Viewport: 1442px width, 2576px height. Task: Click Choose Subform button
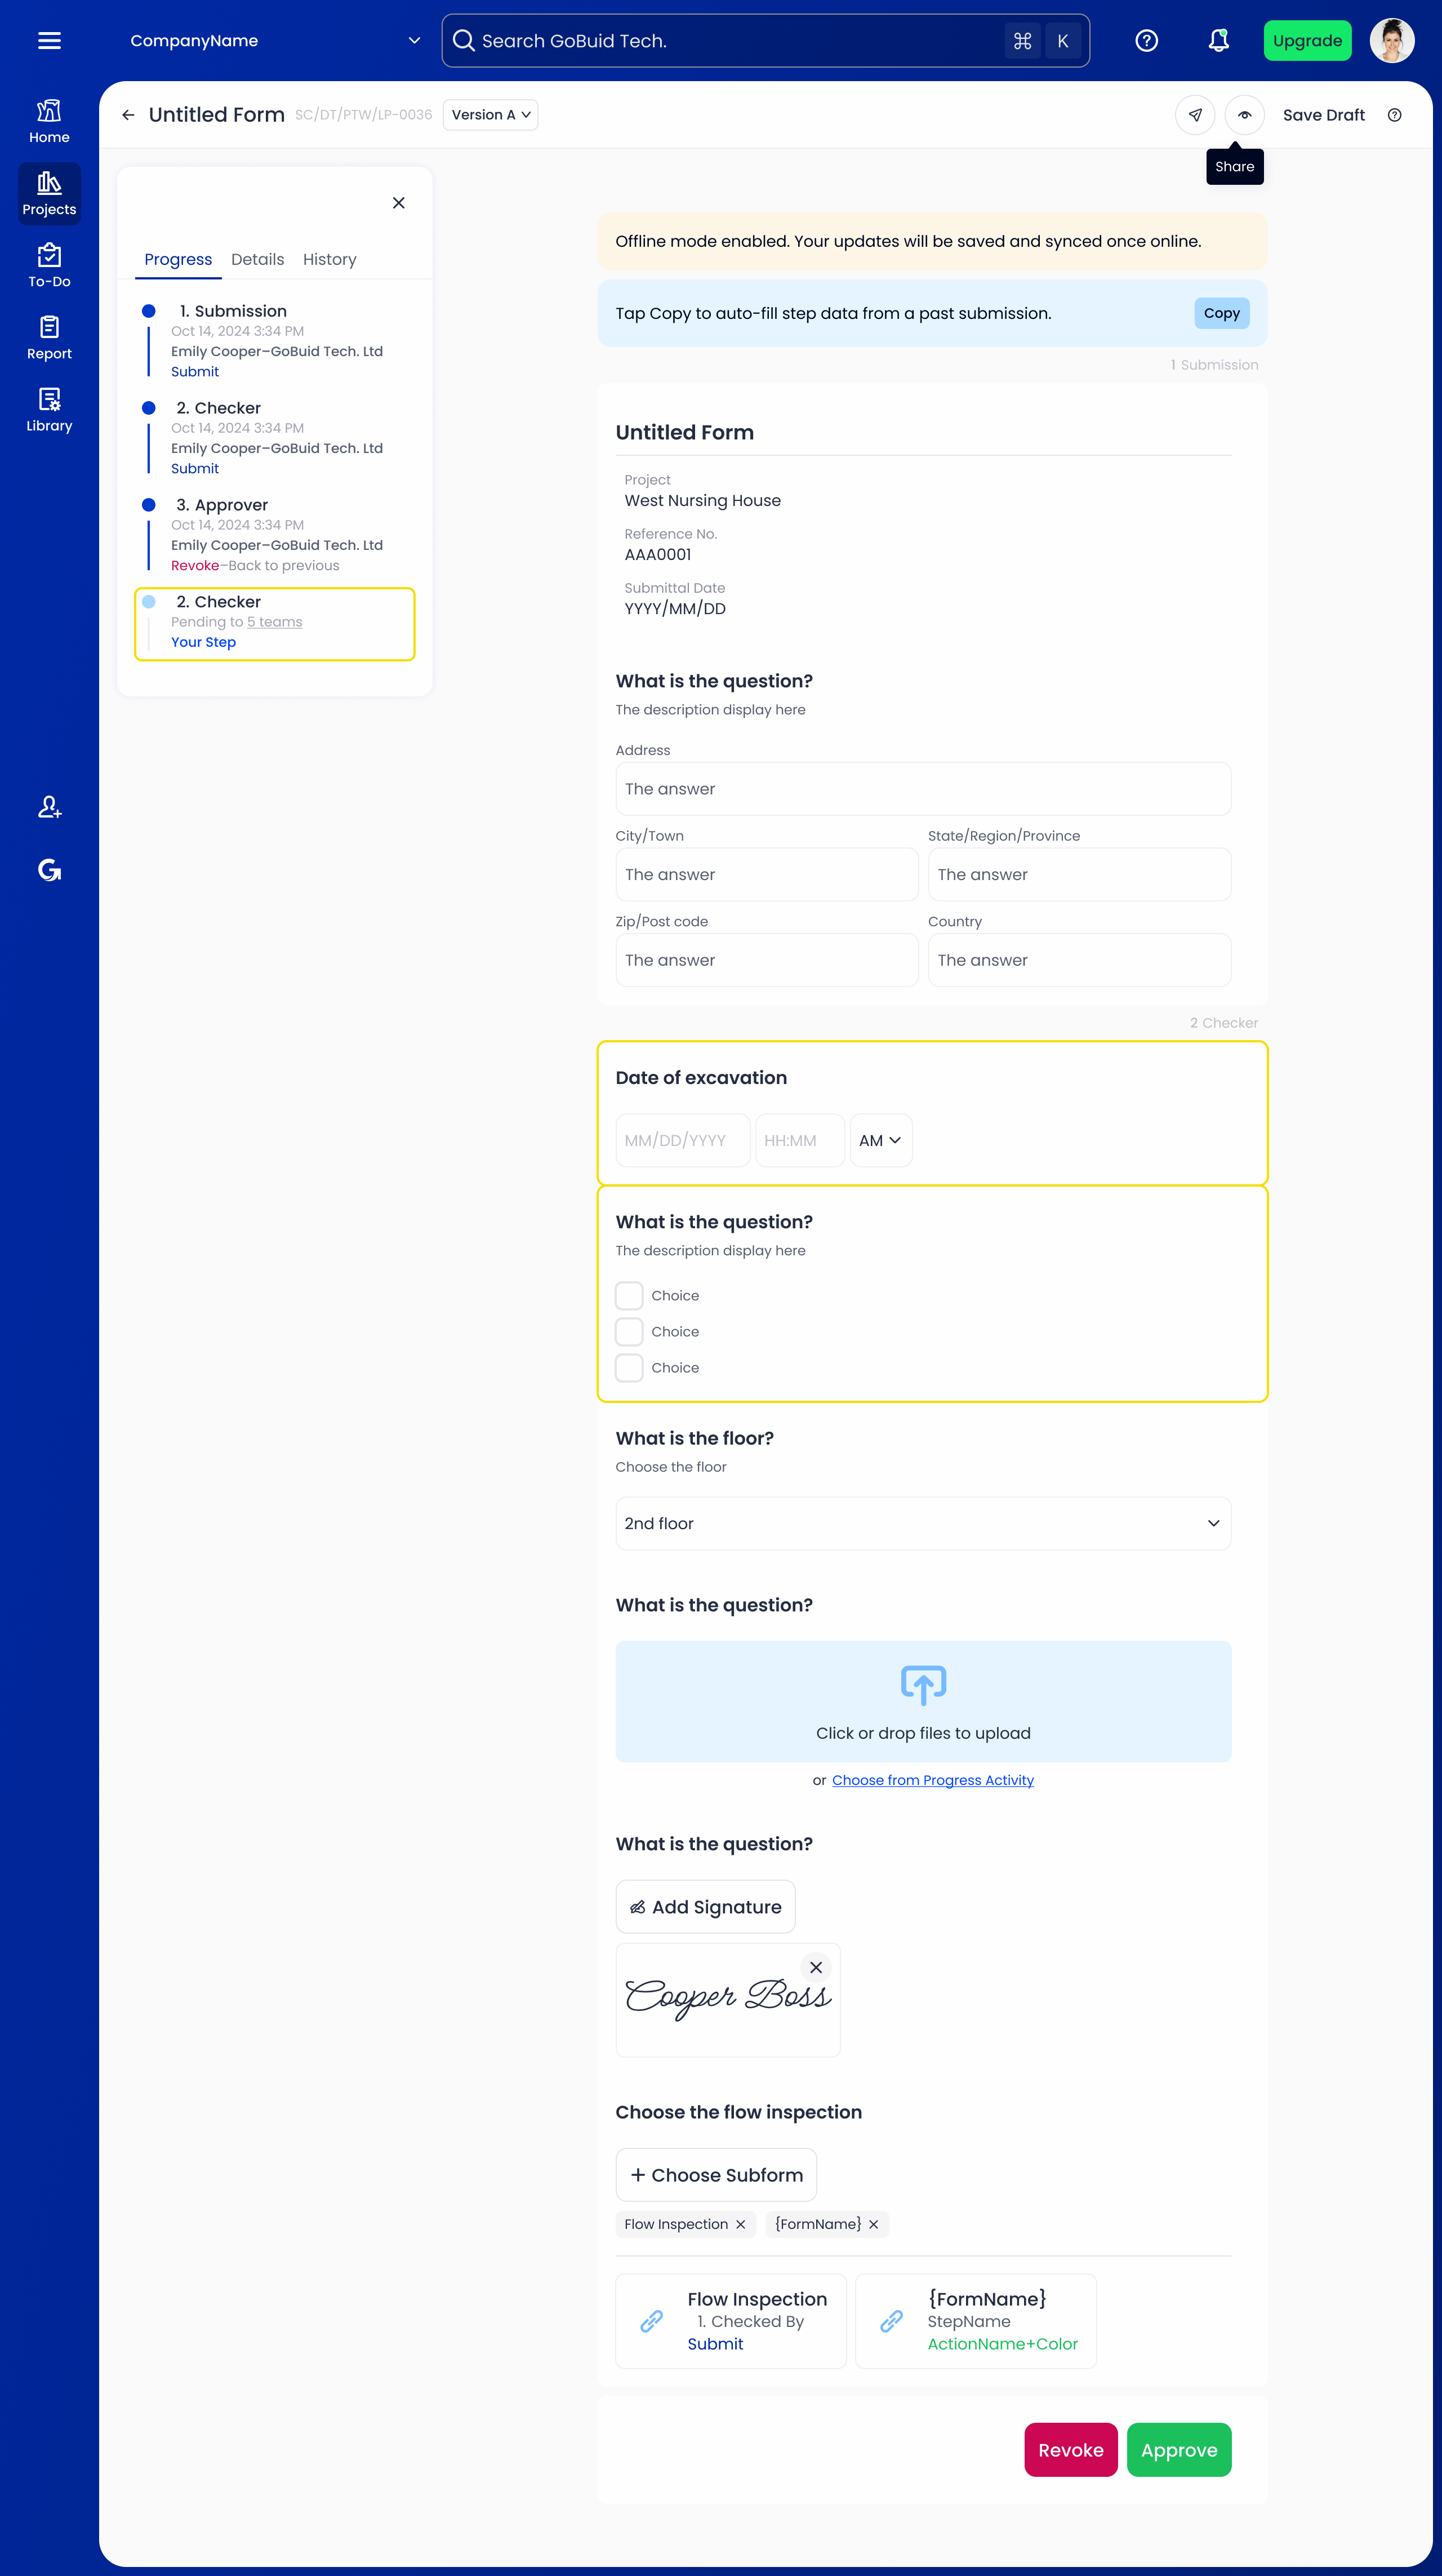click(716, 2175)
